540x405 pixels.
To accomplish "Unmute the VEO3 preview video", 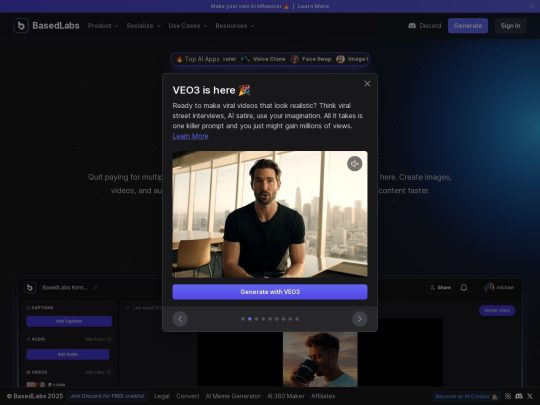I will tap(354, 164).
